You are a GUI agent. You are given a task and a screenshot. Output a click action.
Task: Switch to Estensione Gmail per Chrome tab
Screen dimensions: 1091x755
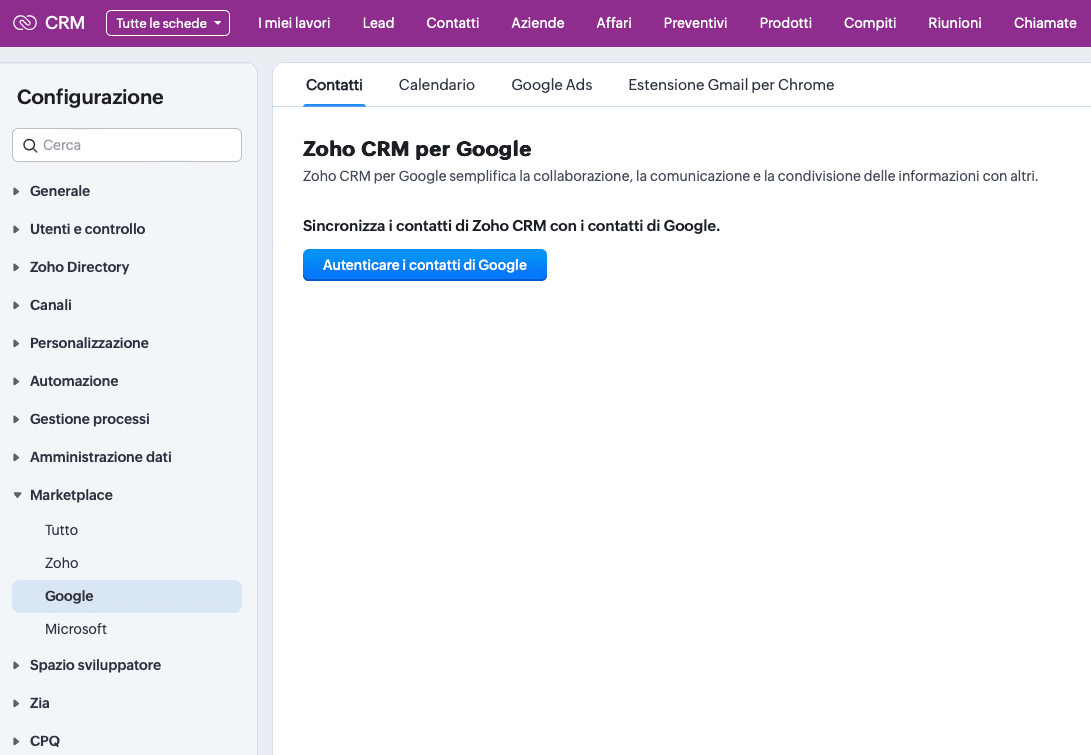pos(731,85)
